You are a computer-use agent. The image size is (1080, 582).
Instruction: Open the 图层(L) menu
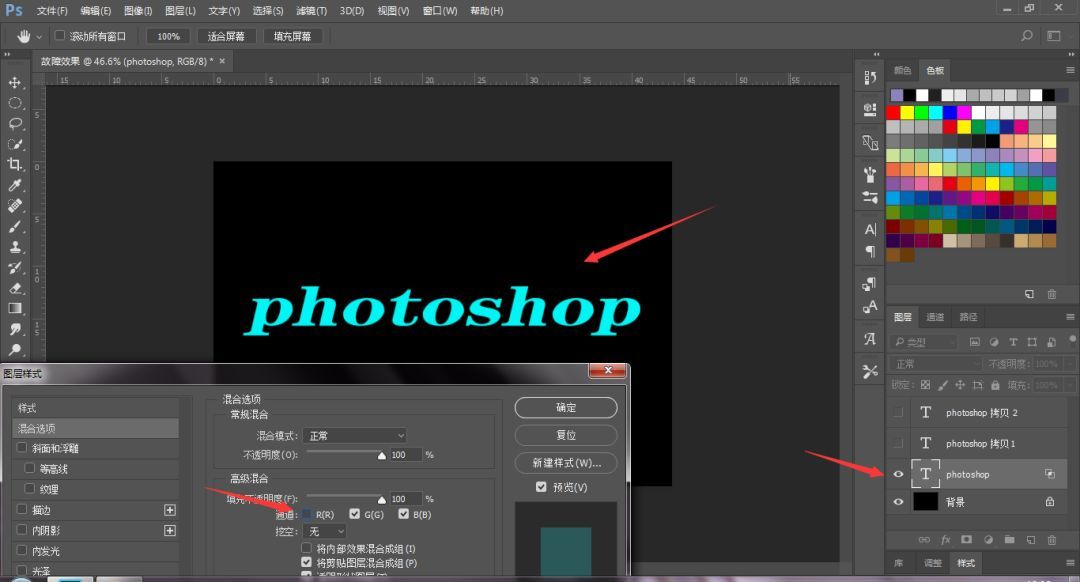[x=180, y=11]
